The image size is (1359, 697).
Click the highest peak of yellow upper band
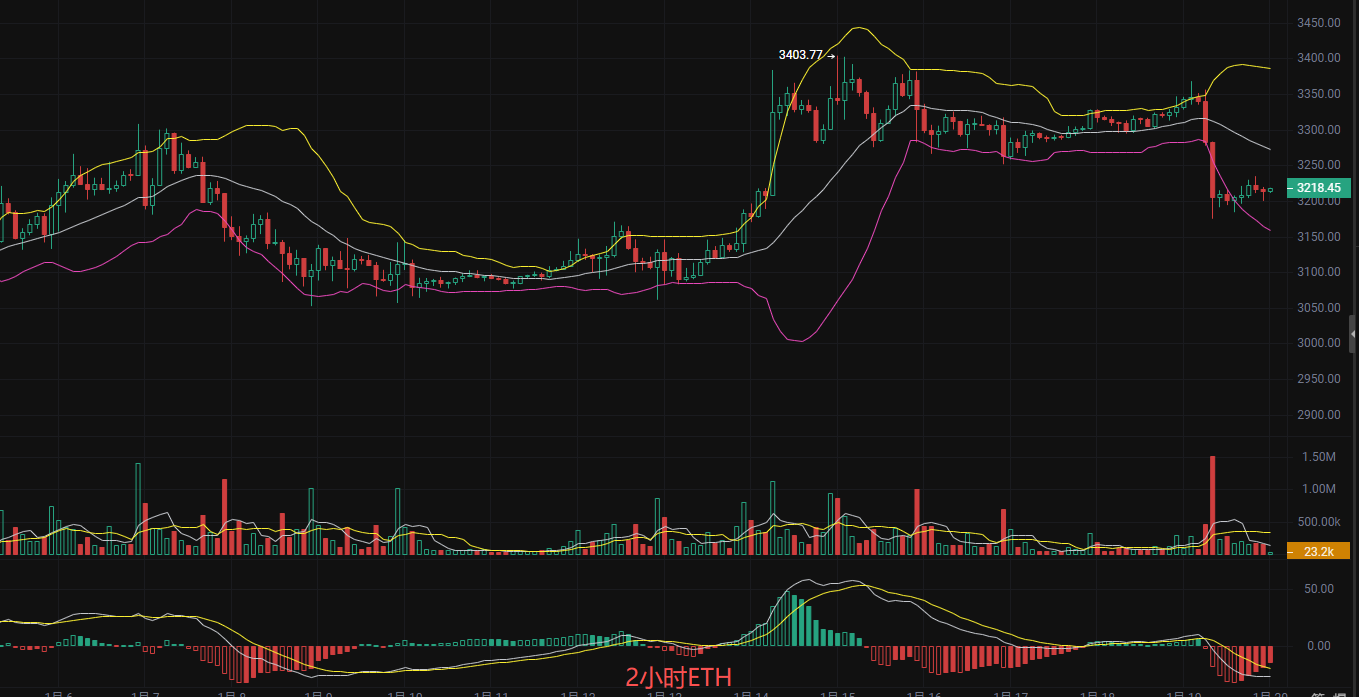tap(858, 28)
